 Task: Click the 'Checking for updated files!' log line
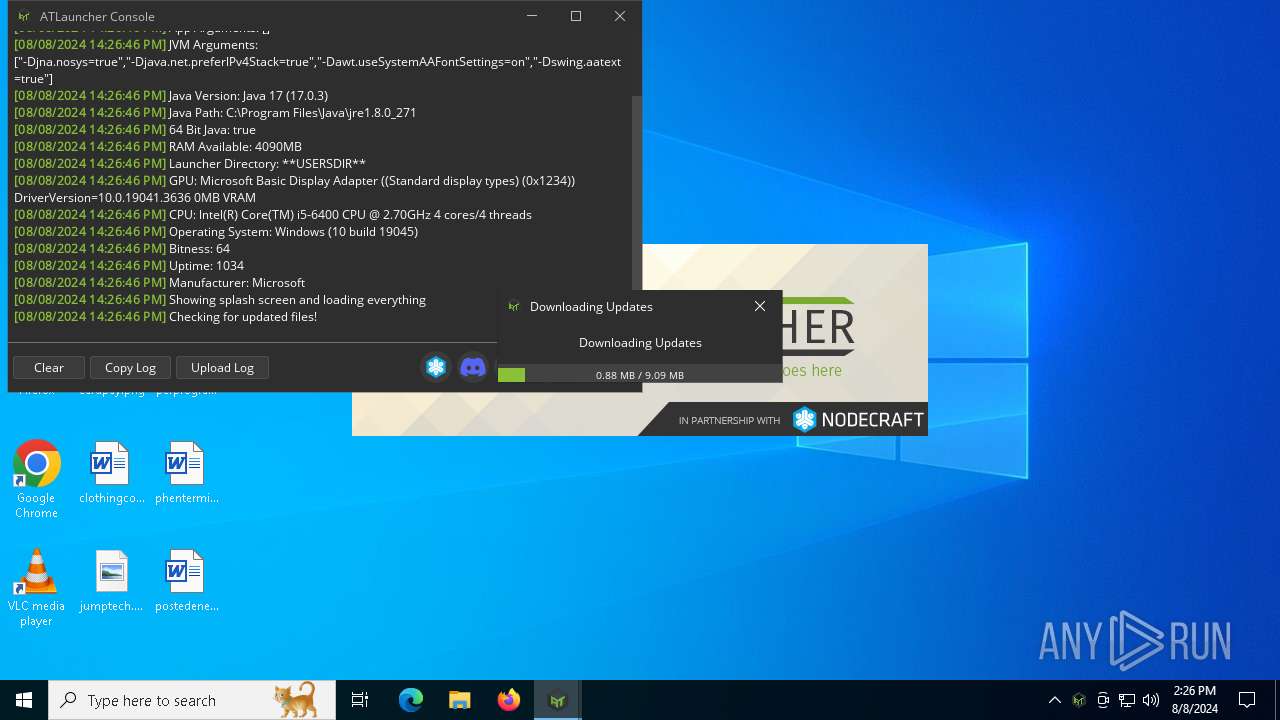pos(166,317)
